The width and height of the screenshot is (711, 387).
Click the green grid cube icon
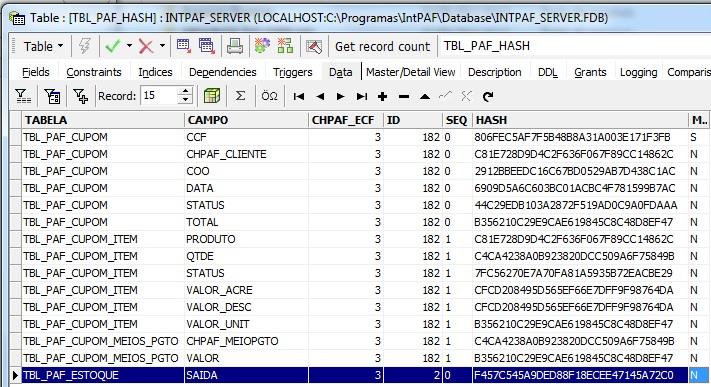pos(212,96)
